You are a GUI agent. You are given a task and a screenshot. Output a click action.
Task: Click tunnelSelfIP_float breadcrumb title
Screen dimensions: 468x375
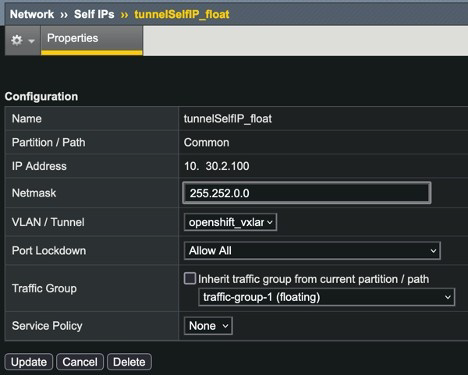(182, 14)
